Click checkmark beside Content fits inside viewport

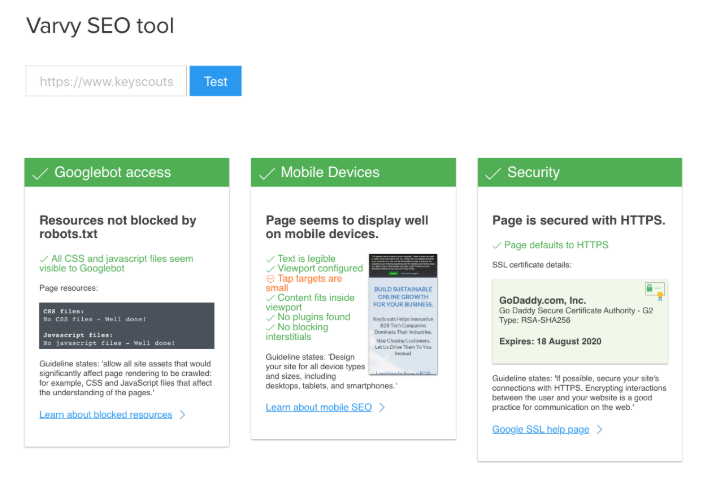(x=270, y=298)
